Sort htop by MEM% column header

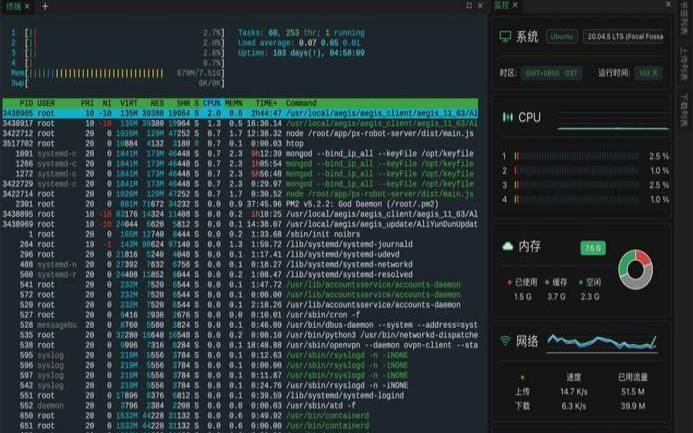click(234, 103)
